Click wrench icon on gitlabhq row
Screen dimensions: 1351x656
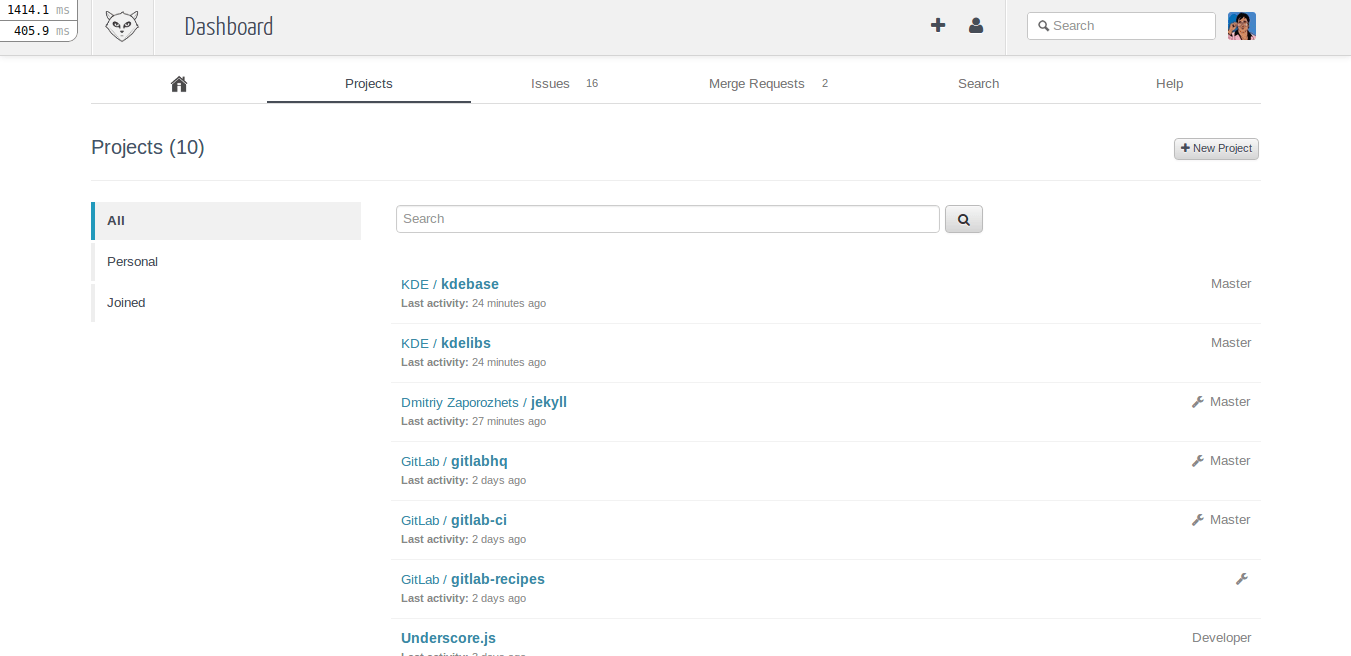click(x=1197, y=461)
